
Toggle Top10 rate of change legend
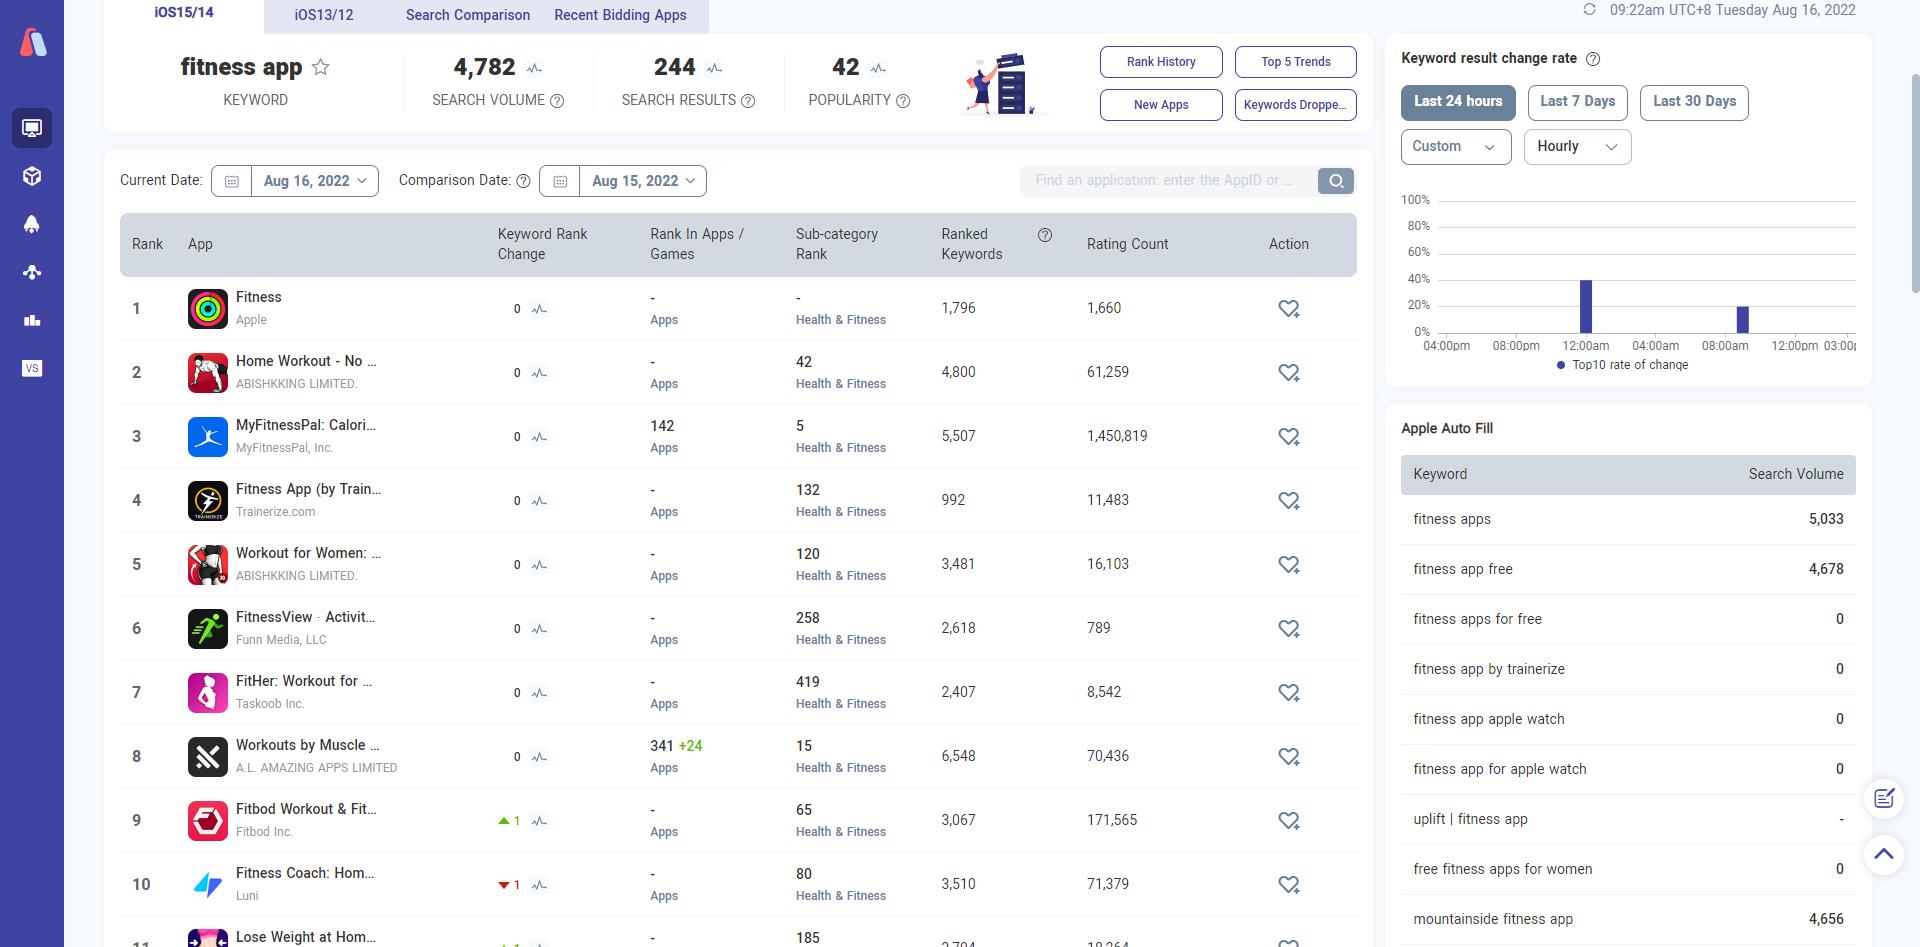pyautogui.click(x=1622, y=365)
